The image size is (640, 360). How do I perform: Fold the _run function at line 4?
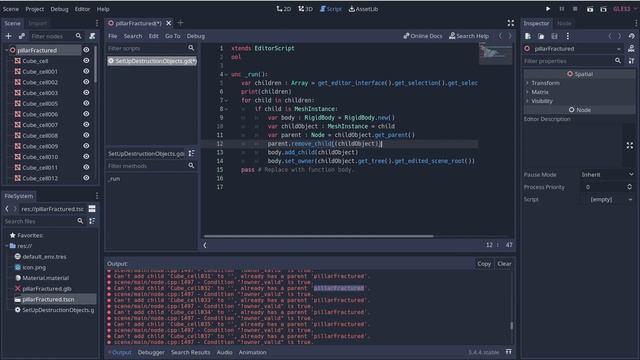click(x=227, y=74)
